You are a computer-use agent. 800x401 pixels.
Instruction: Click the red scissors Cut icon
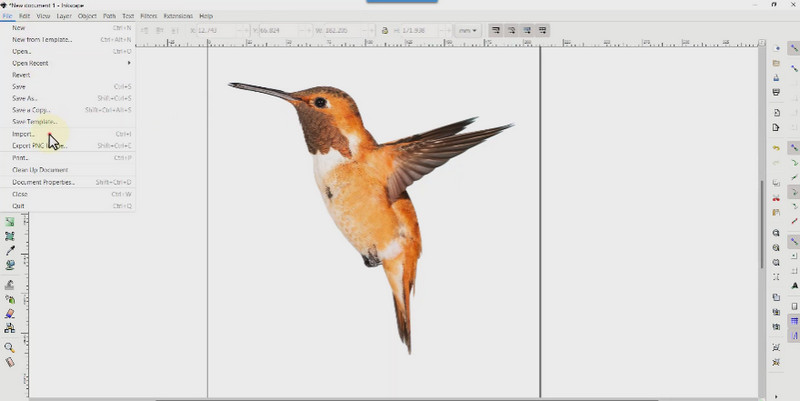pos(776,197)
